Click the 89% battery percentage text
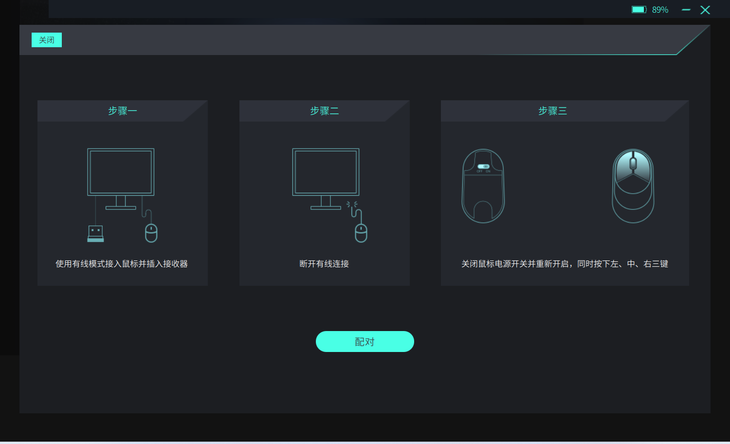Viewport: 730px width, 444px height. [x=660, y=10]
